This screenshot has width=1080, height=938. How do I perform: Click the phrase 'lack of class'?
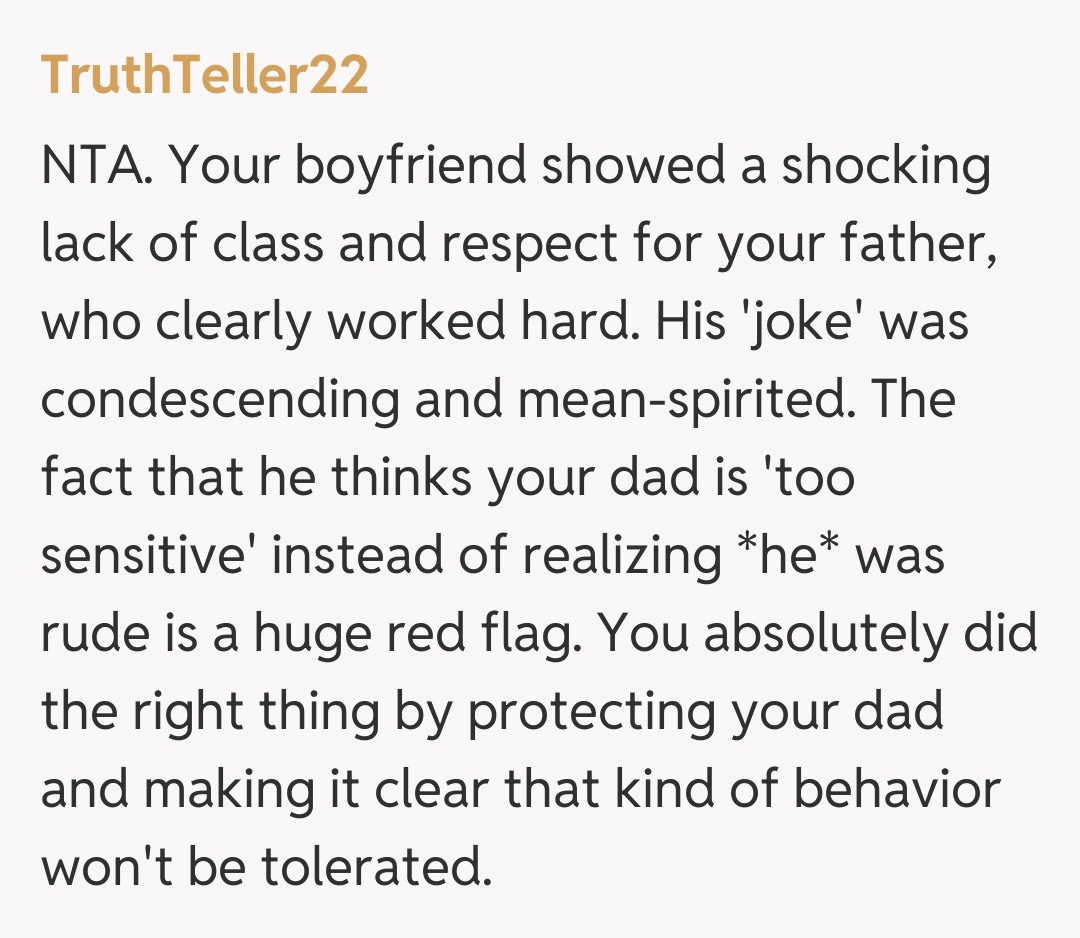click(182, 244)
